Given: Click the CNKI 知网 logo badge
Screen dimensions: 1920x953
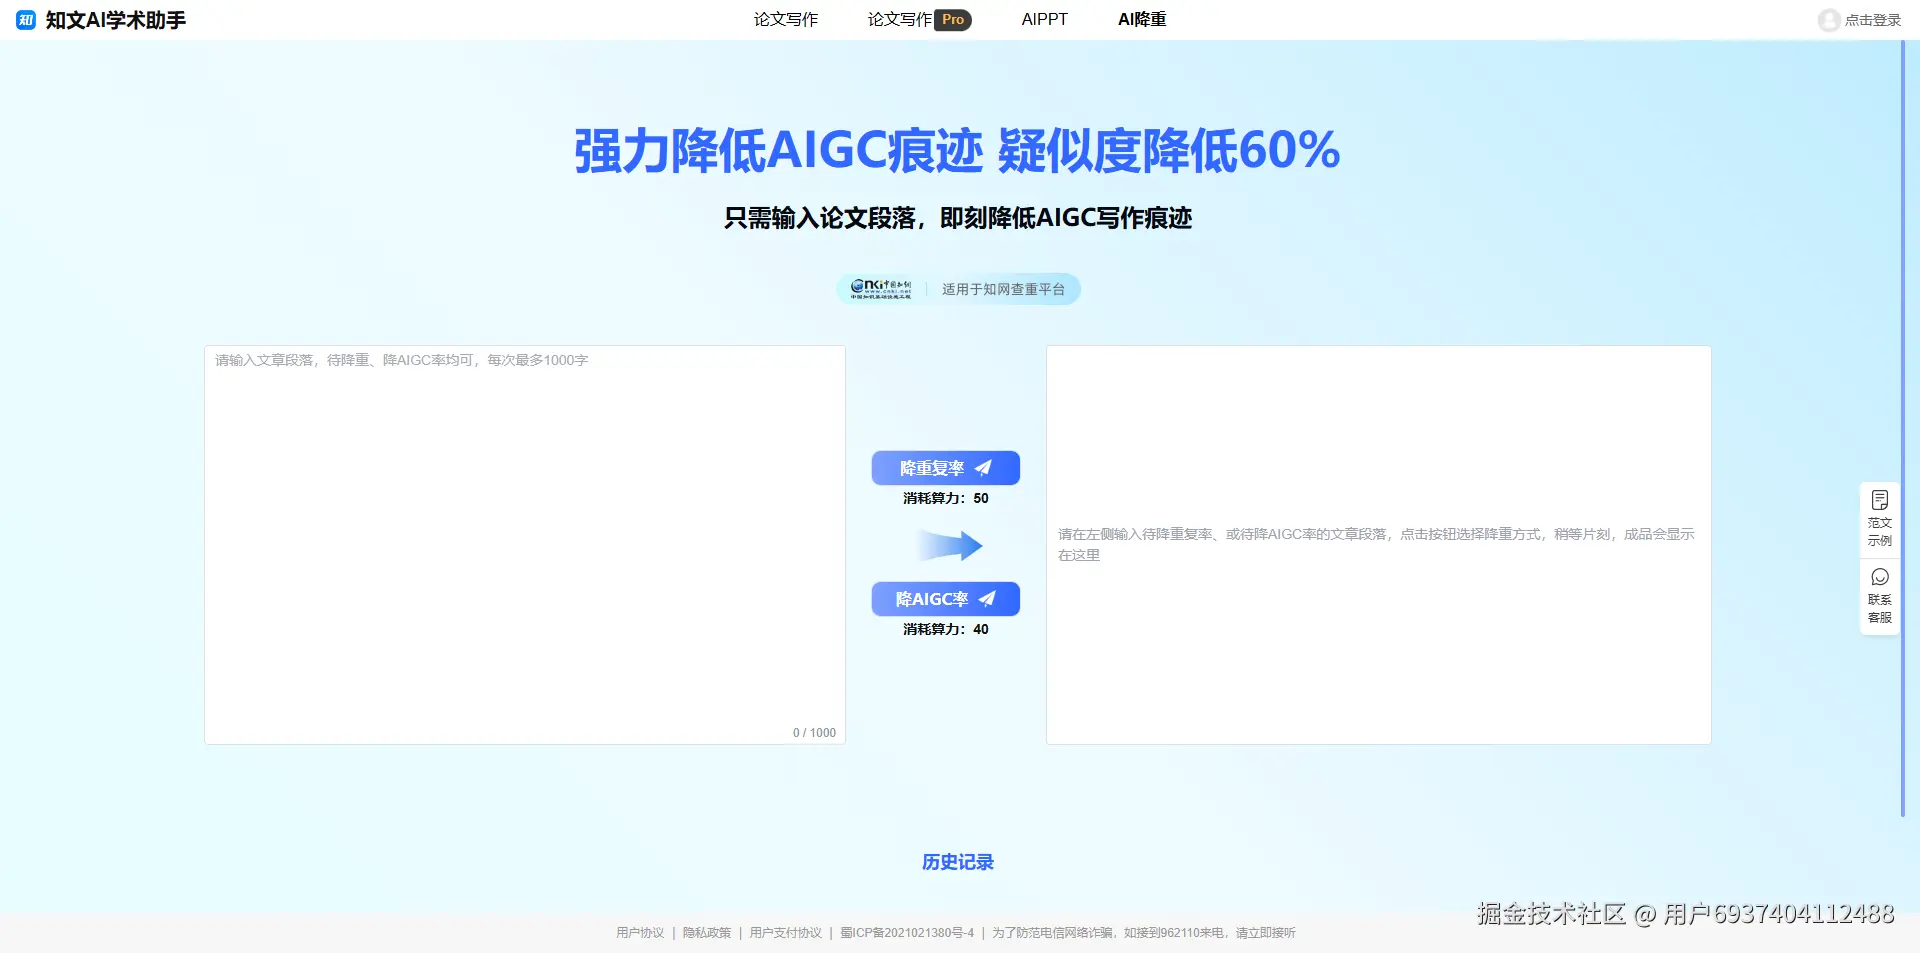Looking at the screenshot, I should click(x=883, y=288).
